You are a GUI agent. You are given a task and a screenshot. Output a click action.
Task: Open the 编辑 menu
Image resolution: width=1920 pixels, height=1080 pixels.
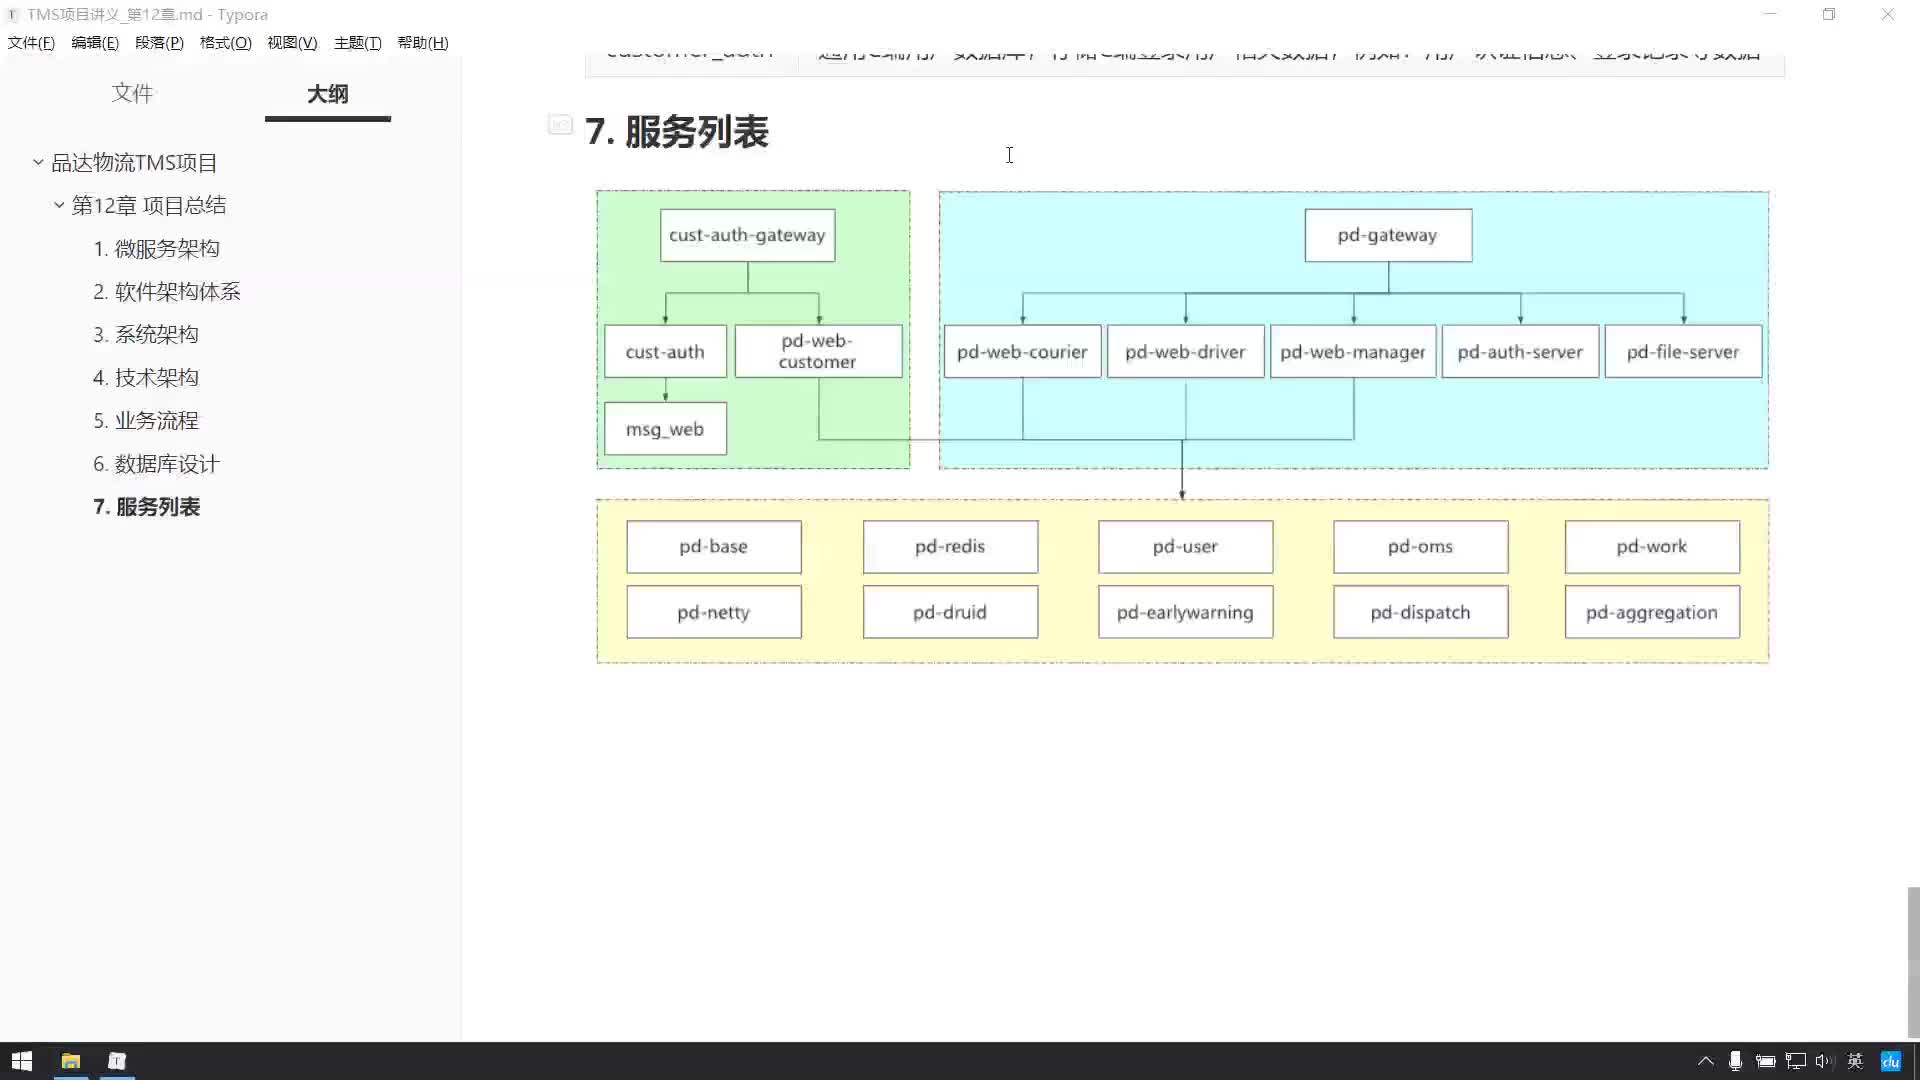click(94, 42)
